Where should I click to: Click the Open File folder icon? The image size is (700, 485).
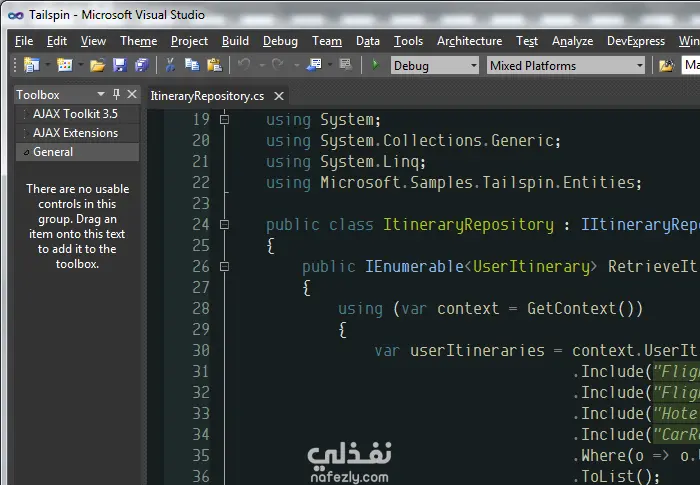pos(97,66)
